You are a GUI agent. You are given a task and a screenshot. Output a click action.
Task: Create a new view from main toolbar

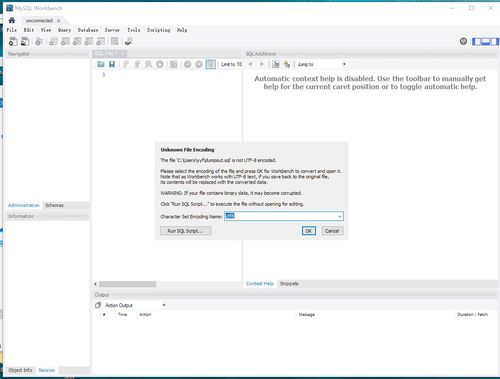(77, 41)
